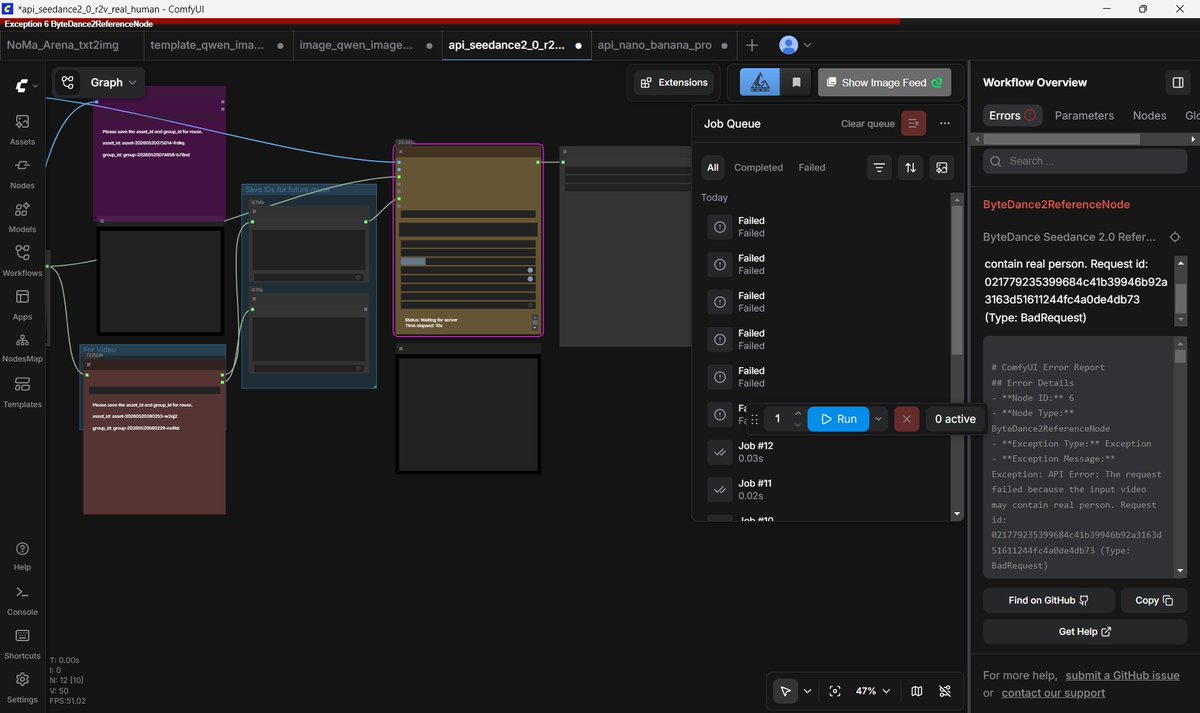1200x713 pixels.
Task: Show All jobs in Job Queue
Action: [x=713, y=168]
